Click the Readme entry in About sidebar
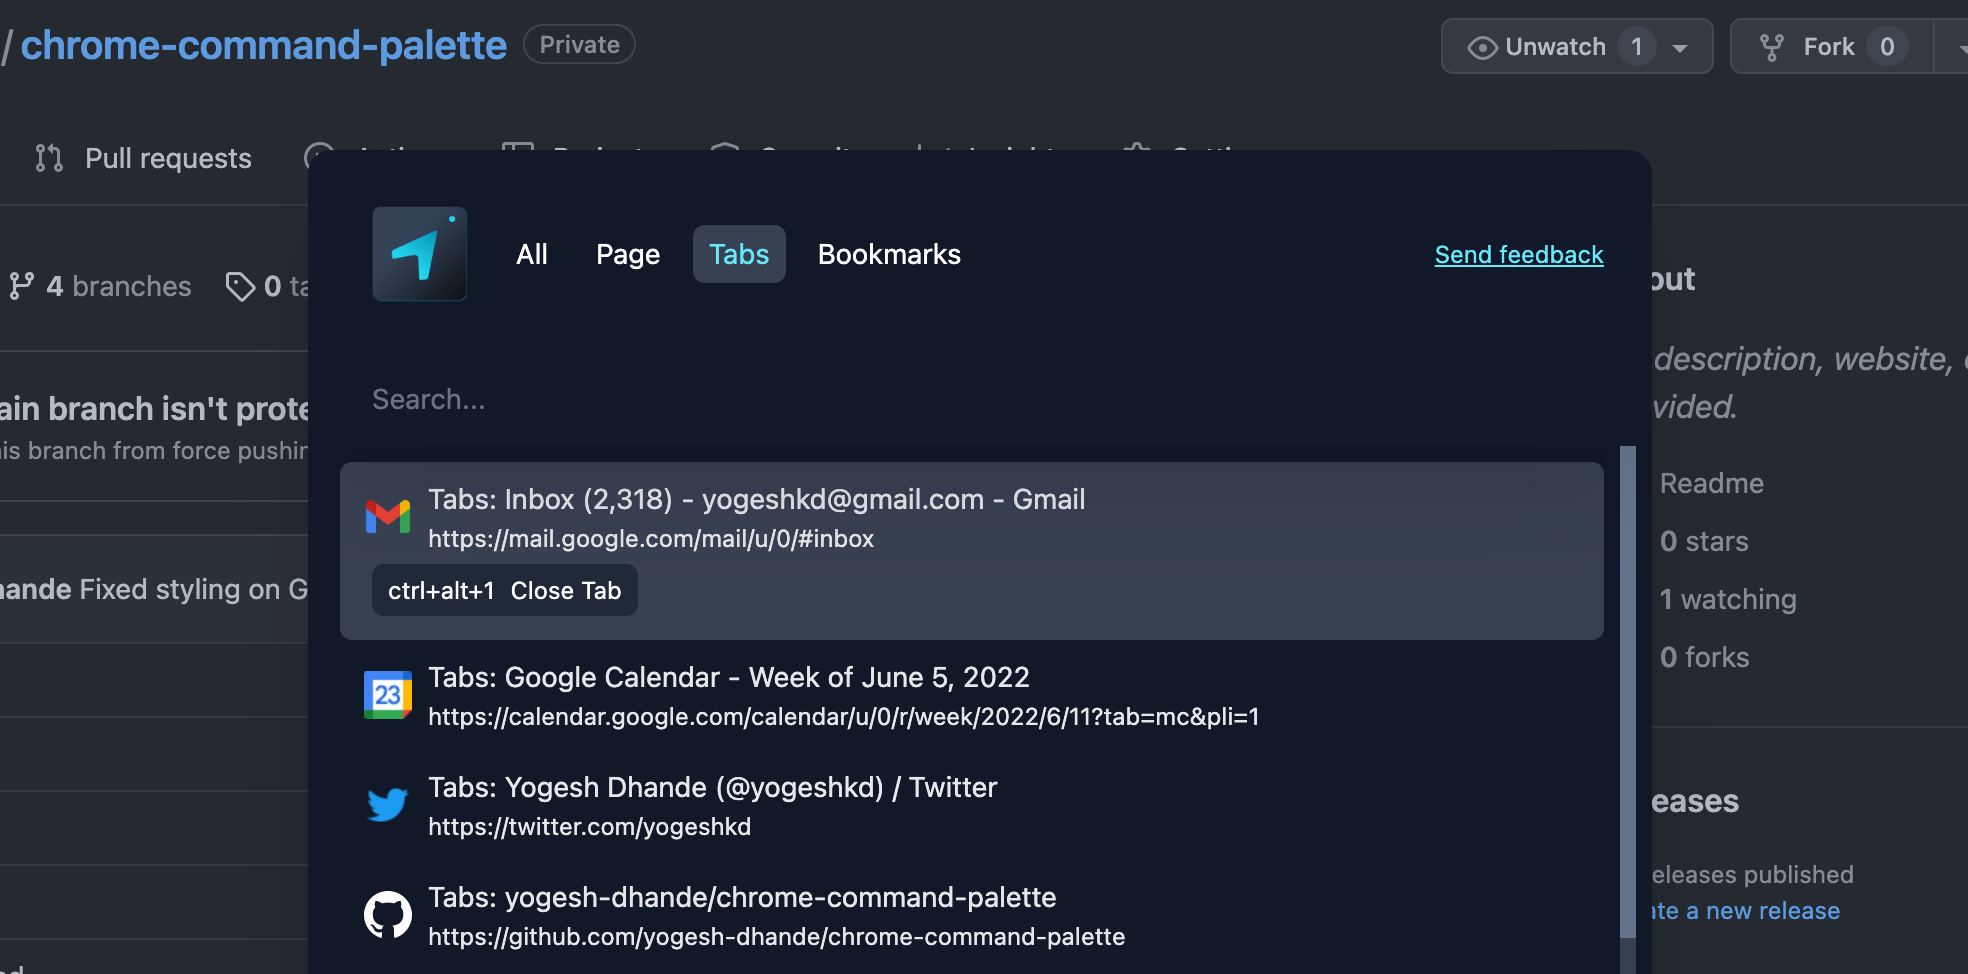Viewport: 1968px width, 974px height. point(1712,483)
